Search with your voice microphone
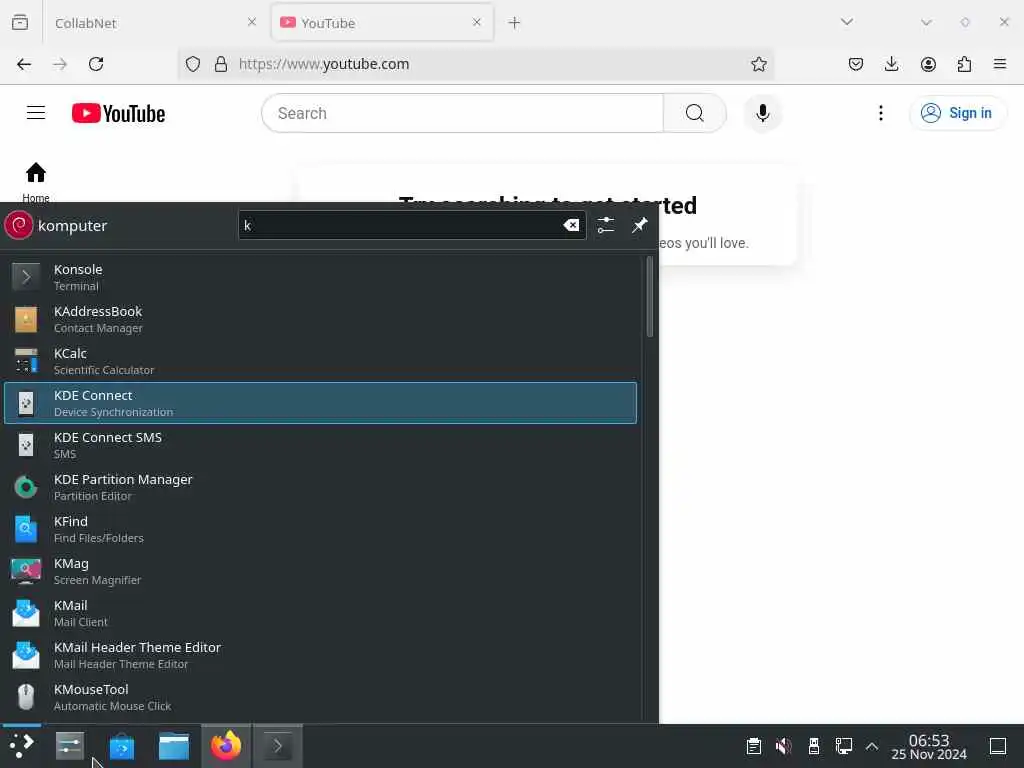The height and width of the screenshot is (768, 1024). 763,113
